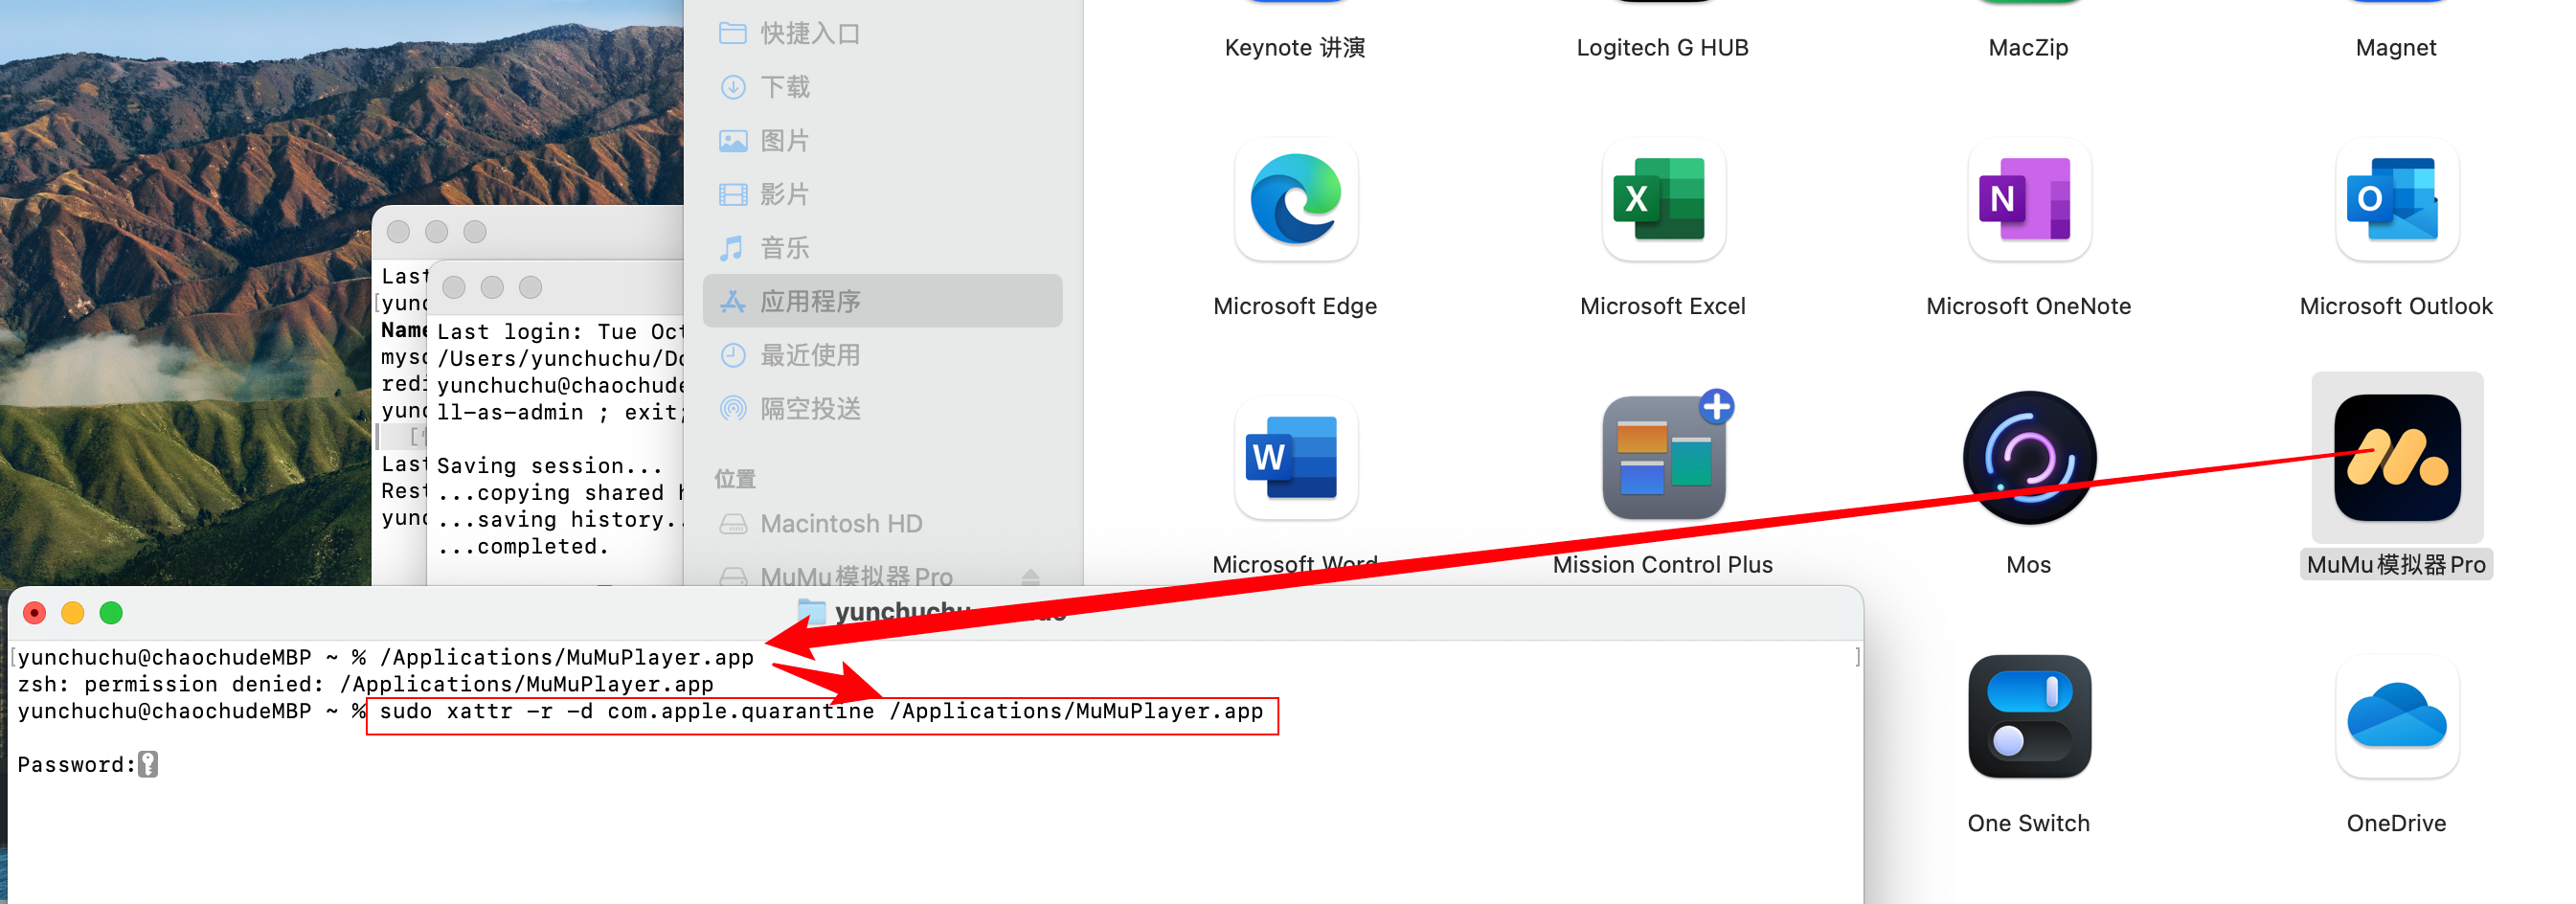
Task: Click the Password input cursor in terminal
Action: tap(148, 764)
